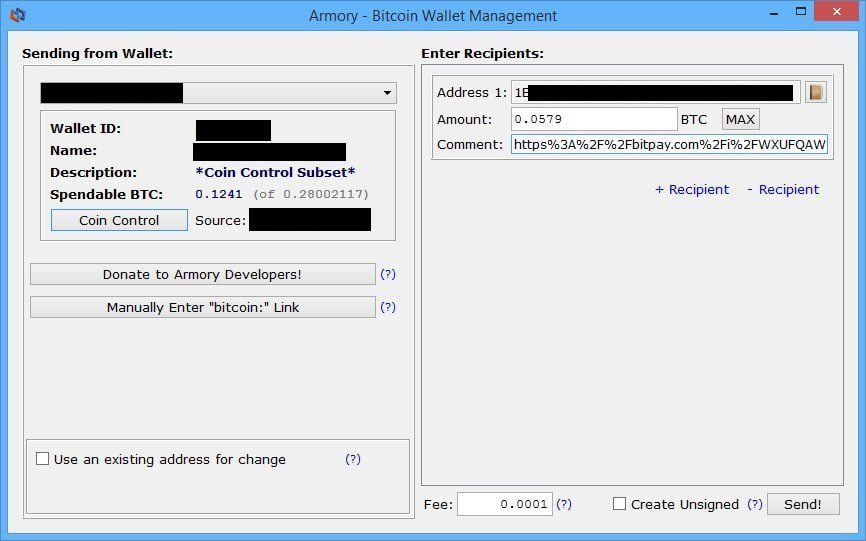Screen dimensions: 866x541
Task: Click the Enter Recipients heading
Action: (482, 54)
